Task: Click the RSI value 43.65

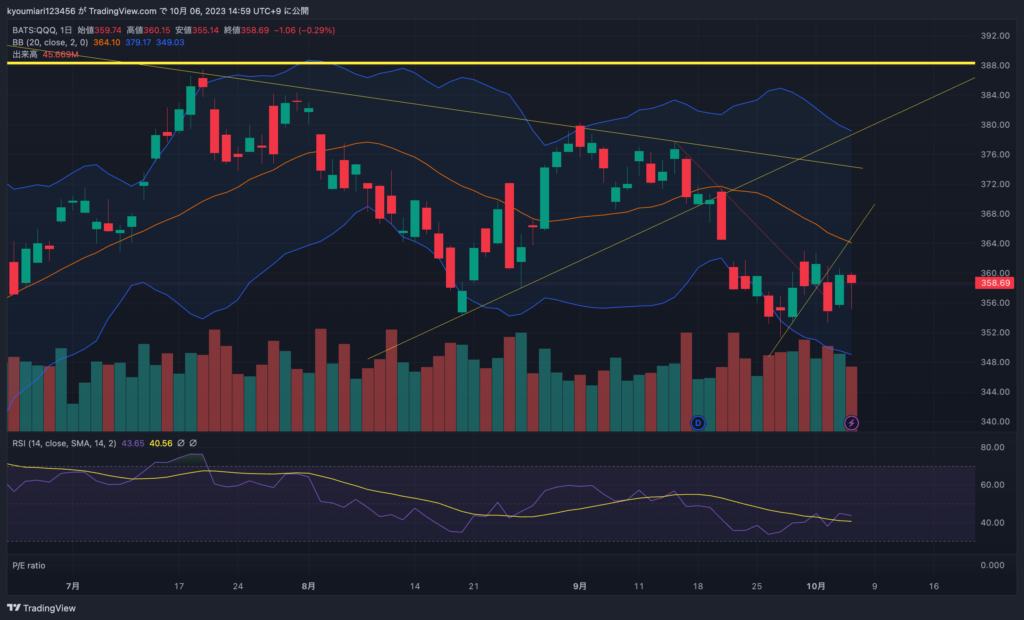Action: (133, 443)
